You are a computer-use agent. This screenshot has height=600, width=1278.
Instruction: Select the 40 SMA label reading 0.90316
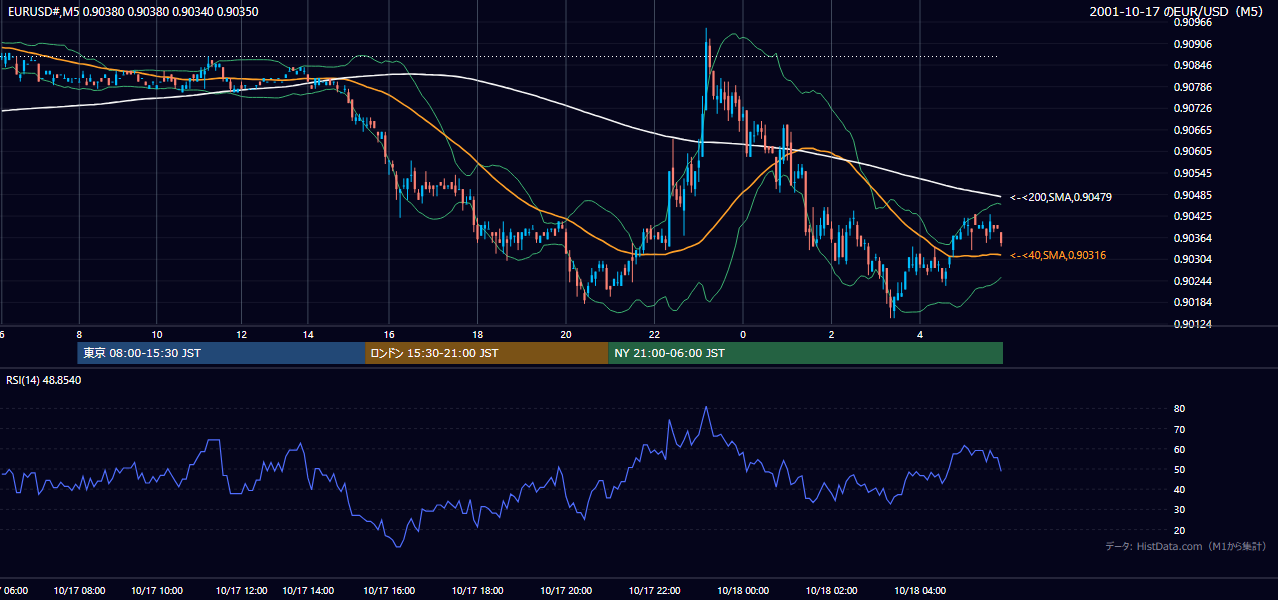1057,255
